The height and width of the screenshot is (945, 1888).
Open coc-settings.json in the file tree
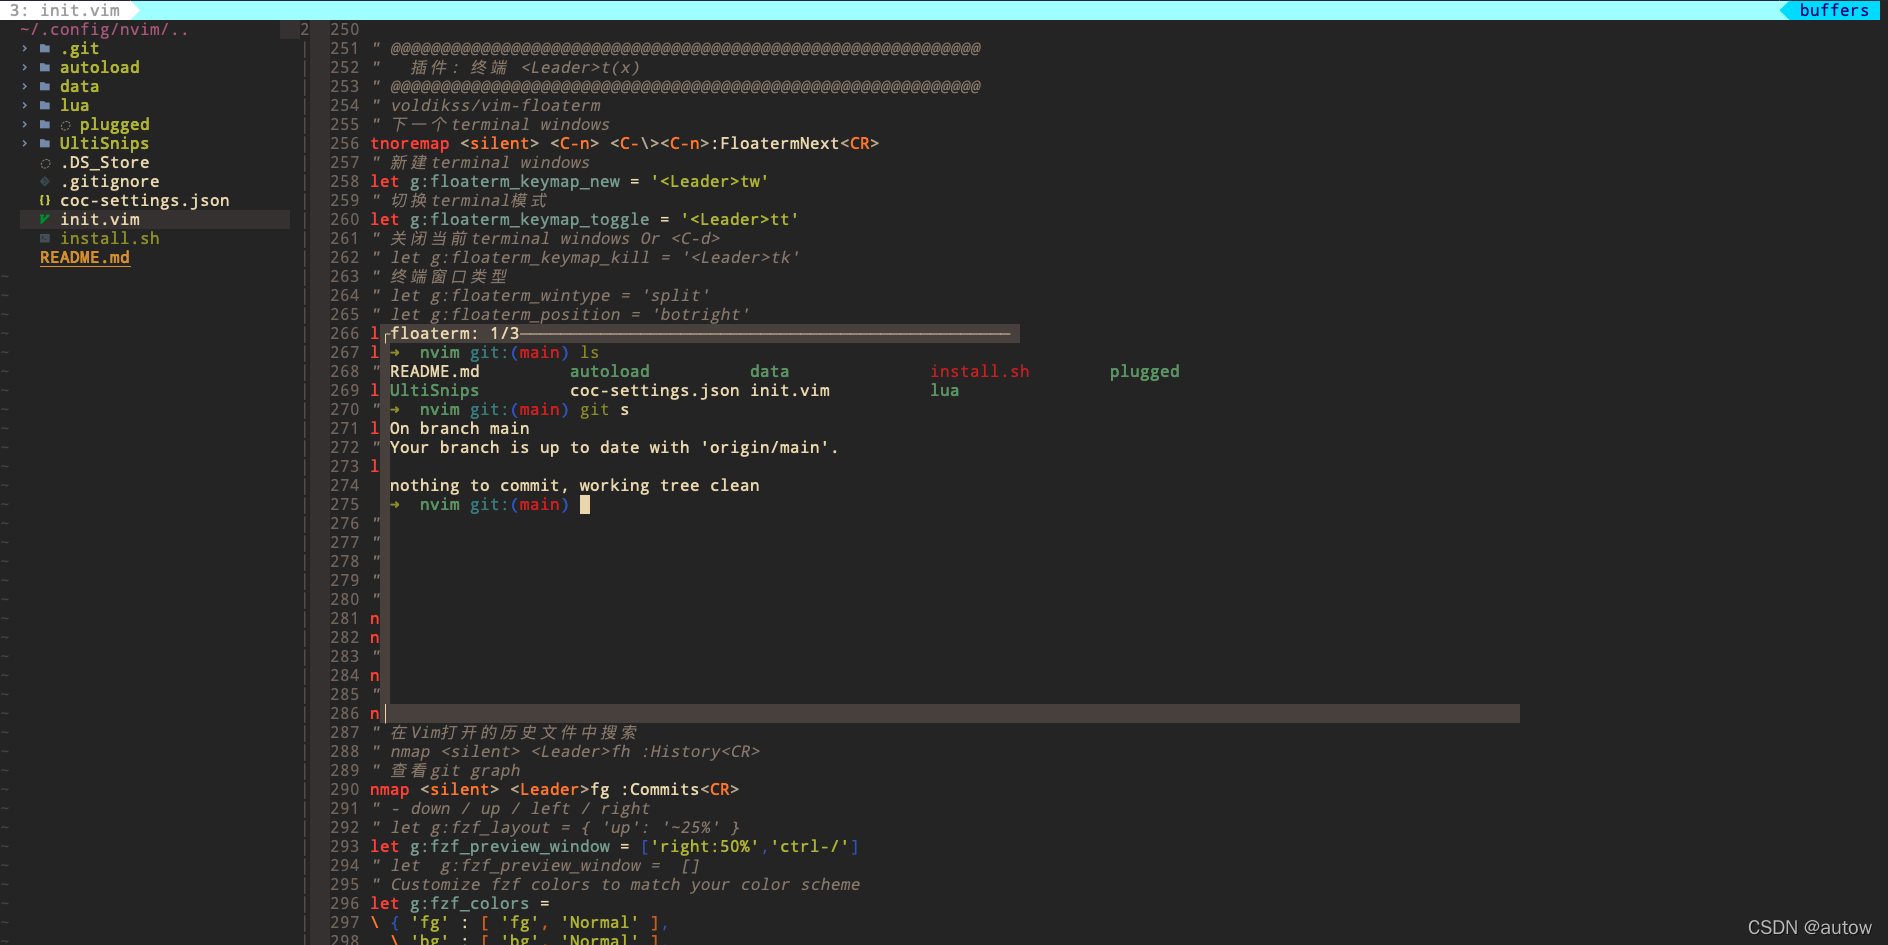coord(145,201)
